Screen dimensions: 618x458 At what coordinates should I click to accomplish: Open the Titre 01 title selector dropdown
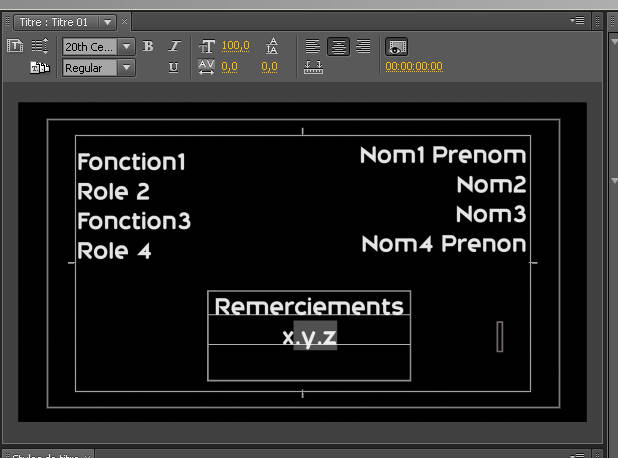[x=107, y=22]
